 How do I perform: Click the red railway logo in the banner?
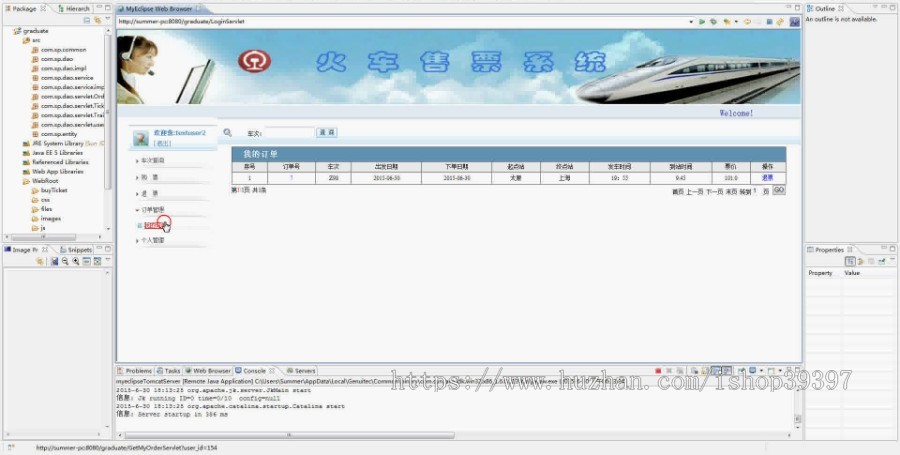pos(254,61)
